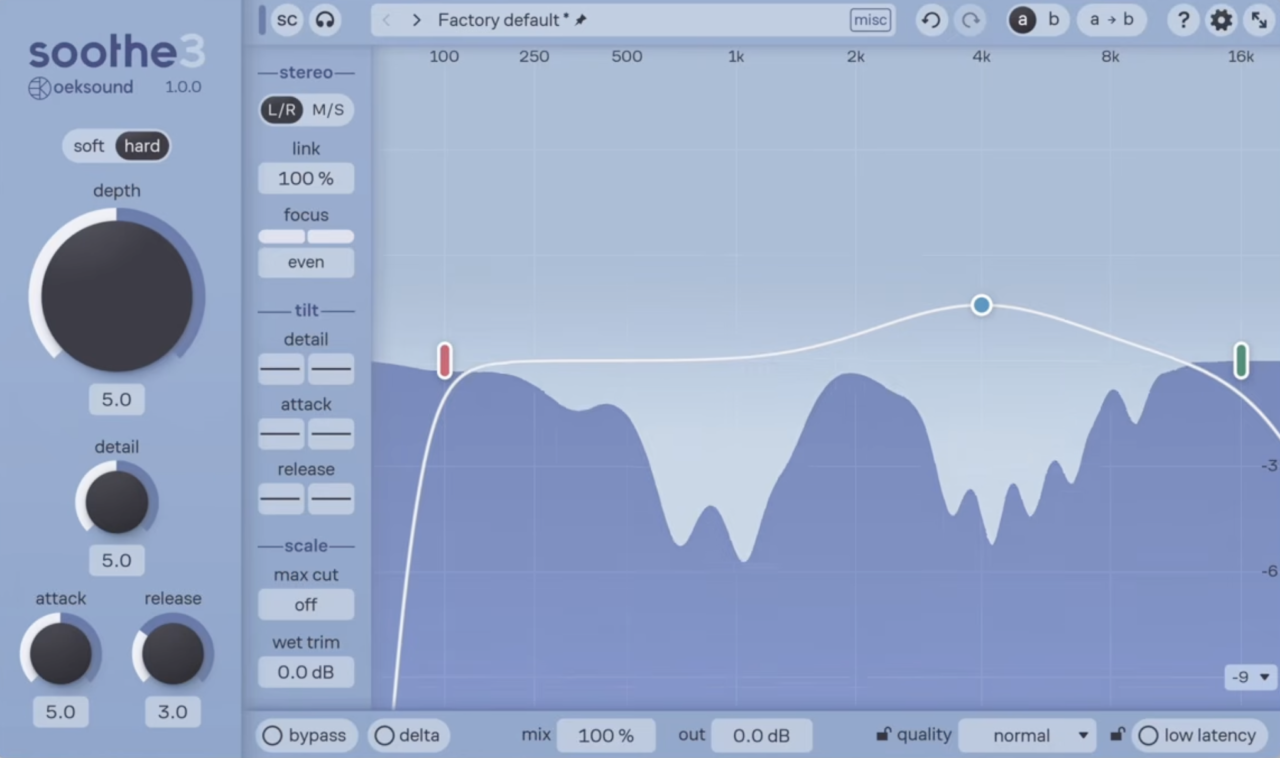Viewport: 1280px width, 758px height.
Task: Click the preset pin icon
Action: click(x=581, y=20)
